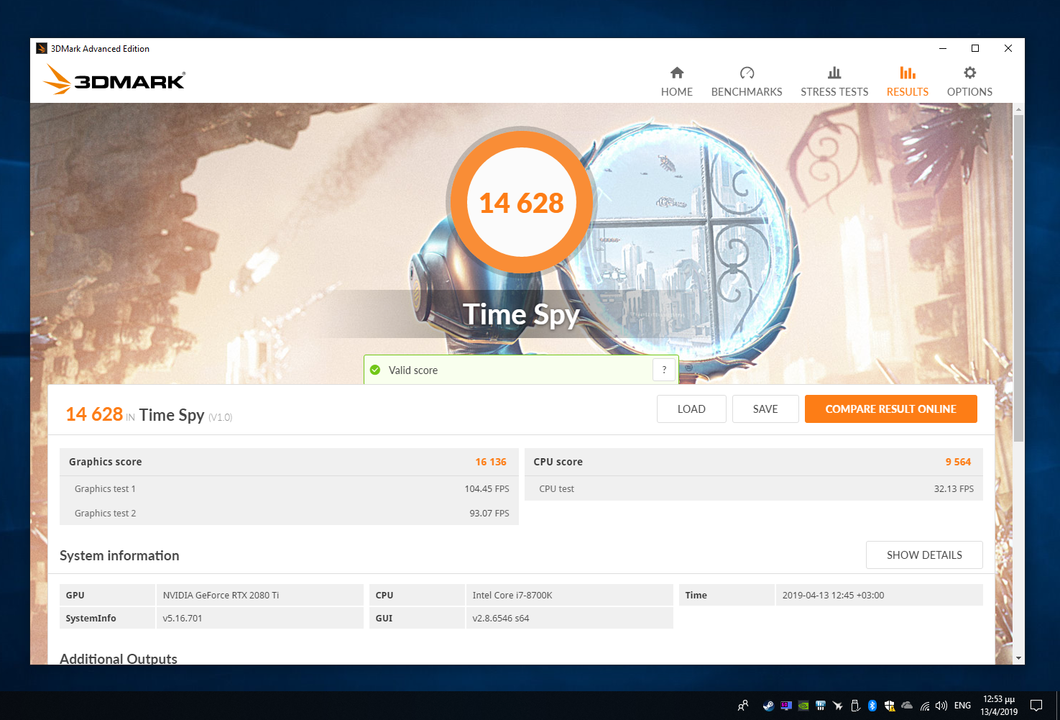Open the OPTIONS tab
Viewport: 1060px width, 720px height.
point(969,82)
